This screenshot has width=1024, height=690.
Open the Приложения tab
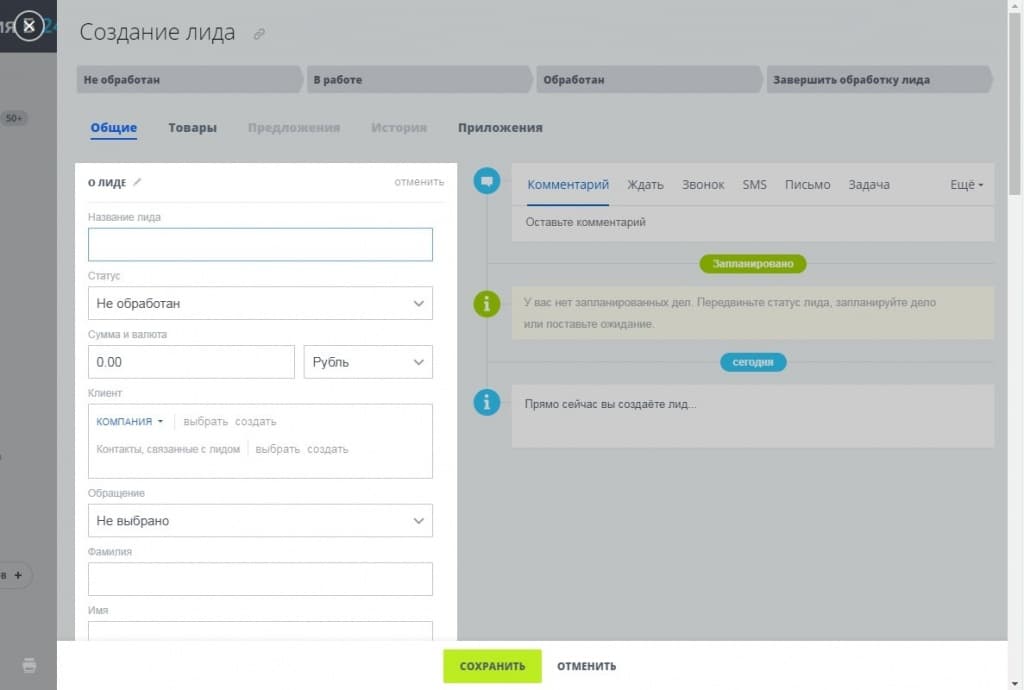[500, 128]
